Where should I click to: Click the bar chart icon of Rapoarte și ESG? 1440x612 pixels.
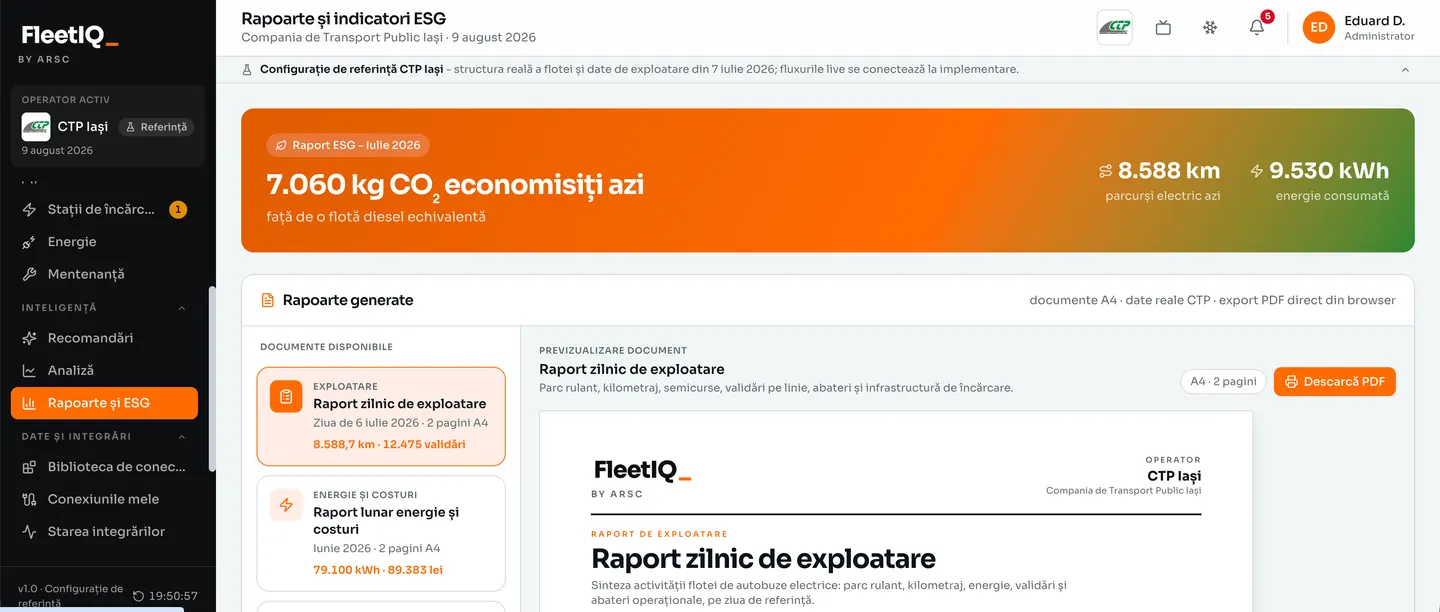pos(30,403)
